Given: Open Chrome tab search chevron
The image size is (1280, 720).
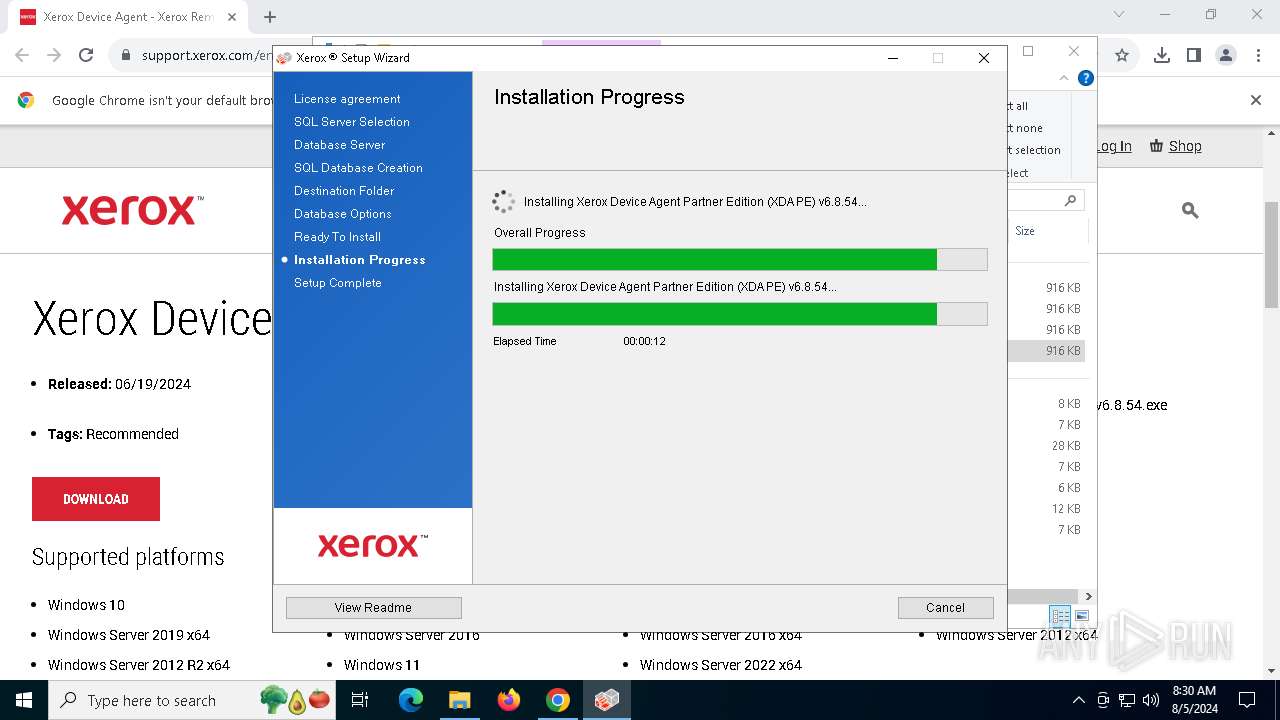Looking at the screenshot, I should pyautogui.click(x=1119, y=15).
